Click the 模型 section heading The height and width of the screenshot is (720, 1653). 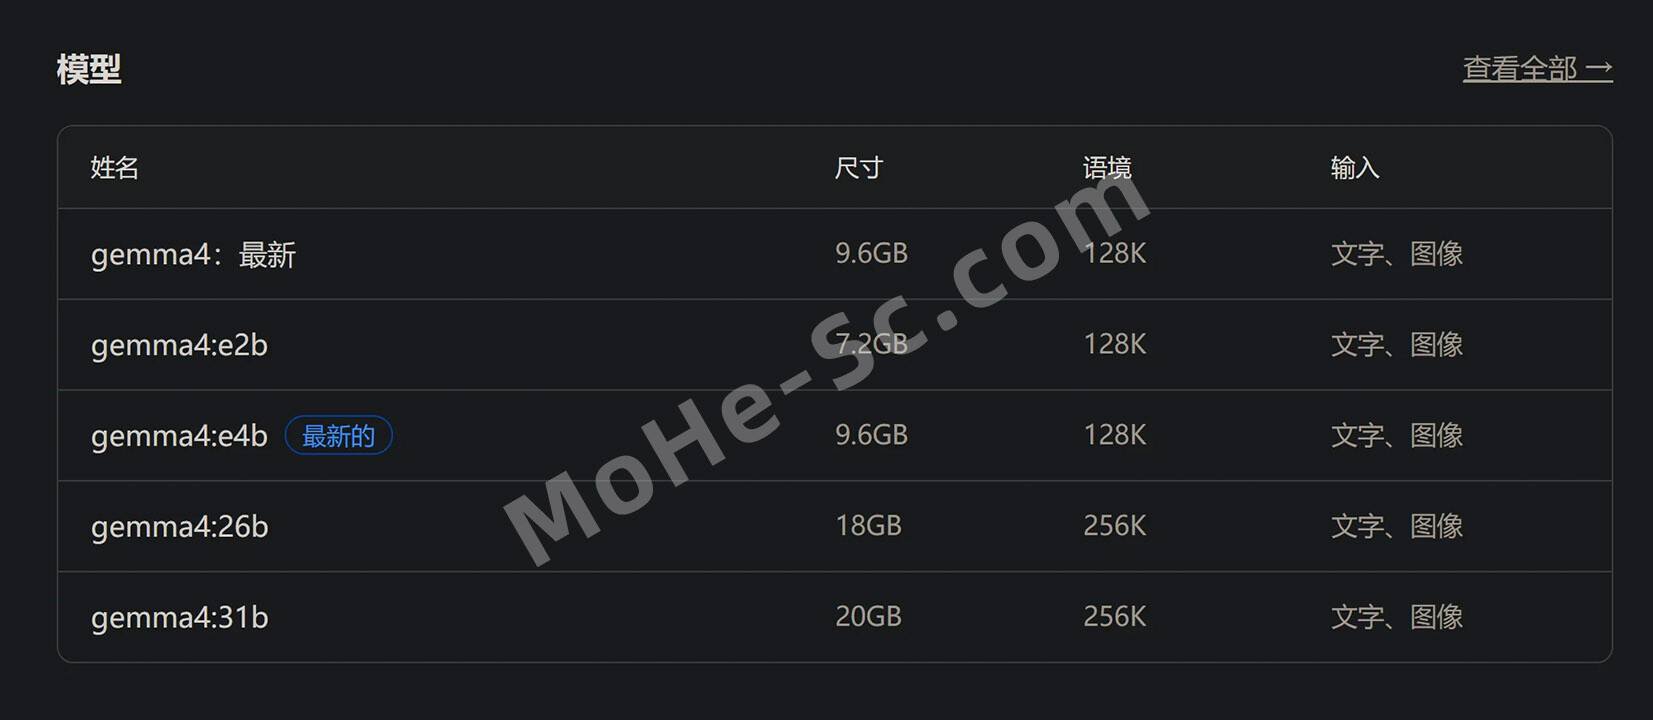(89, 69)
